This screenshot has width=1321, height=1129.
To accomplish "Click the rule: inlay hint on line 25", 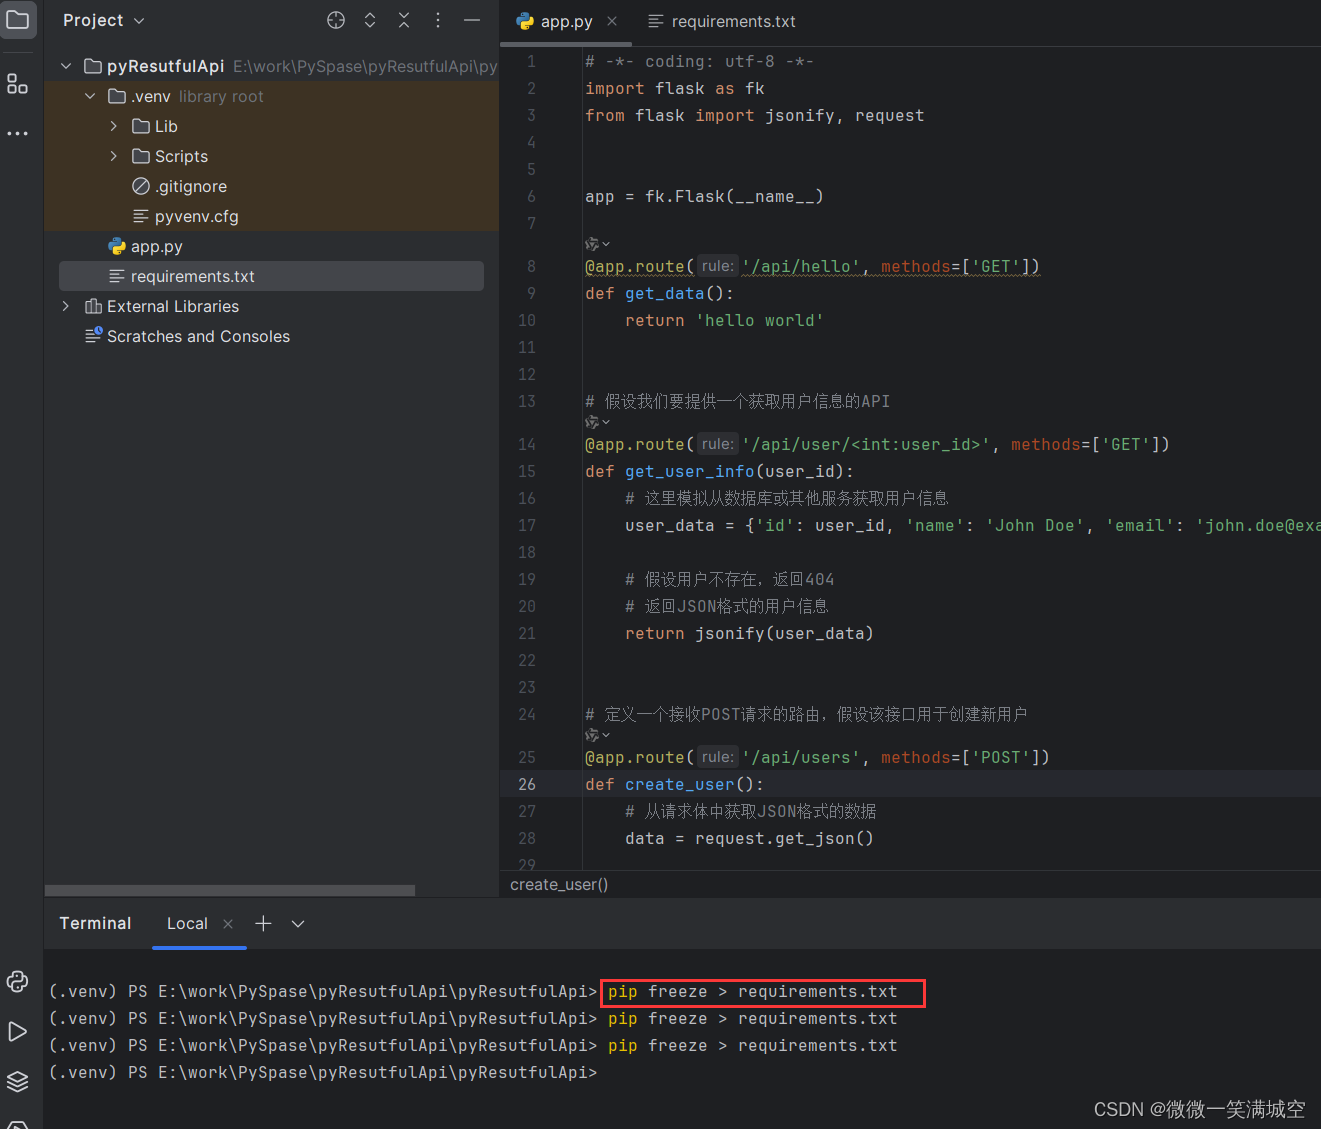I will pos(717,757).
